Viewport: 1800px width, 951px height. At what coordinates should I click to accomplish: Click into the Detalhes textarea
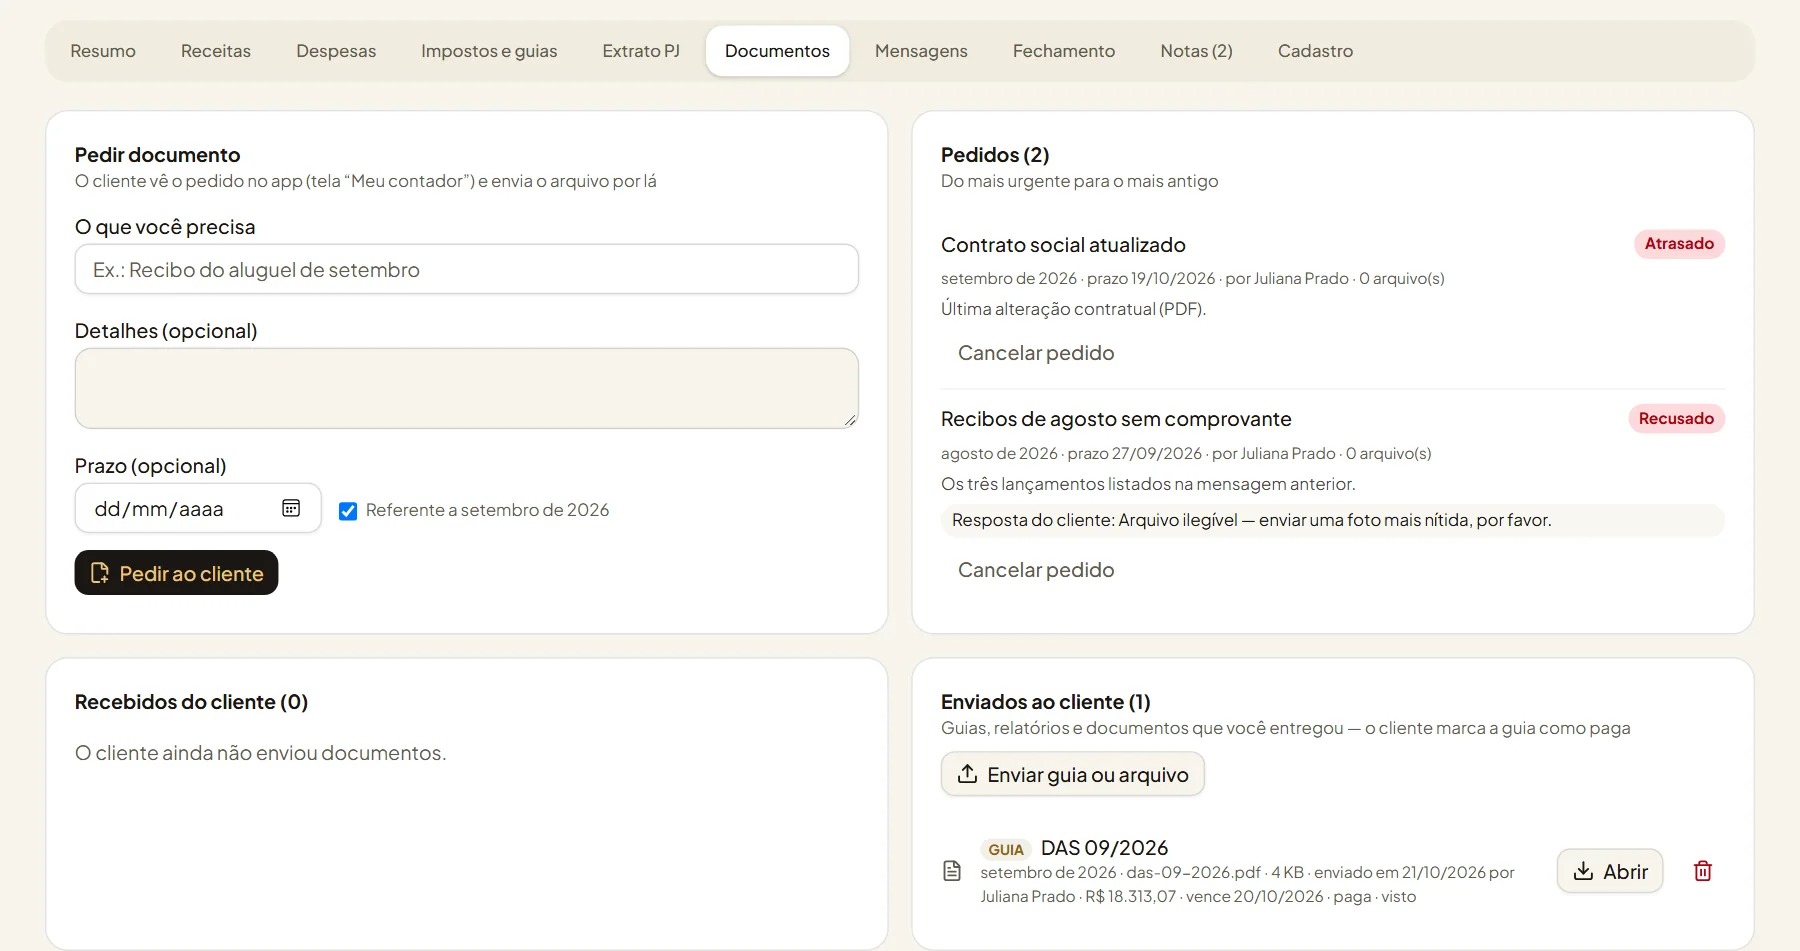pyautogui.click(x=467, y=388)
